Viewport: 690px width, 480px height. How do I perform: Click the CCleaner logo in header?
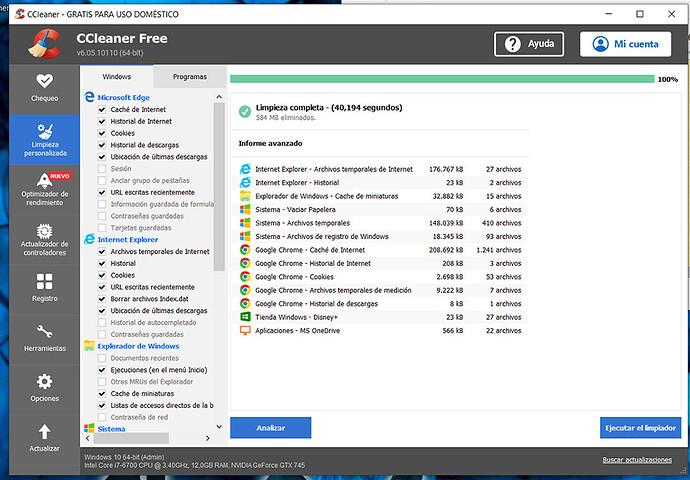[x=44, y=44]
